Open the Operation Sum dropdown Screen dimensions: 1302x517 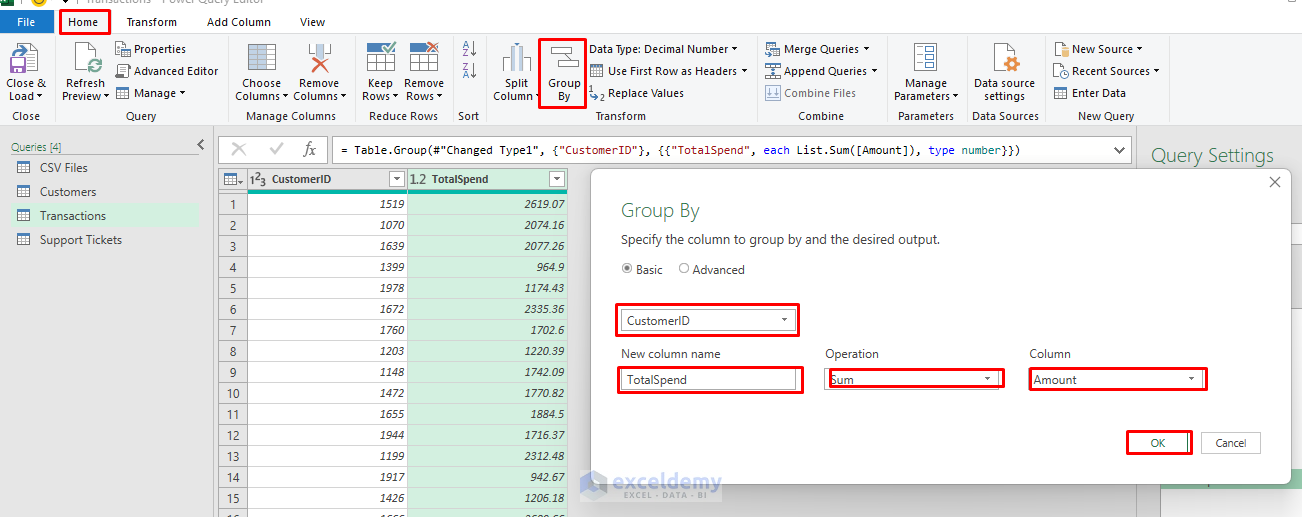[913, 380]
